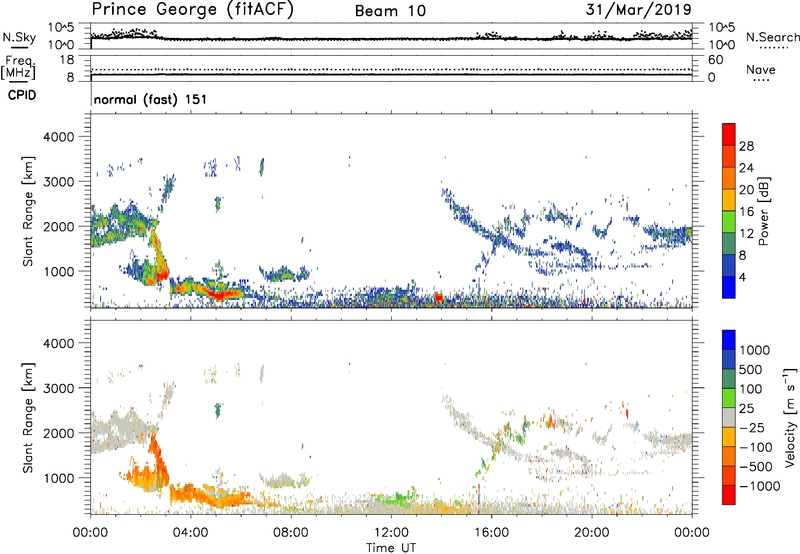Click the "18" tick on the frequency axis
This screenshot has width=800, height=554.
[67, 60]
